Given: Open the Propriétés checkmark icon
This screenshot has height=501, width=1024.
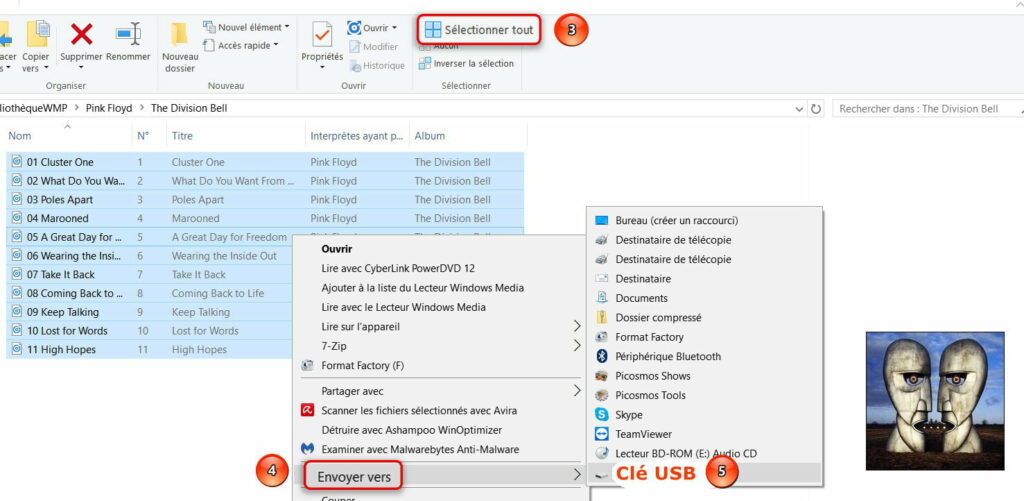Looking at the screenshot, I should 321,34.
